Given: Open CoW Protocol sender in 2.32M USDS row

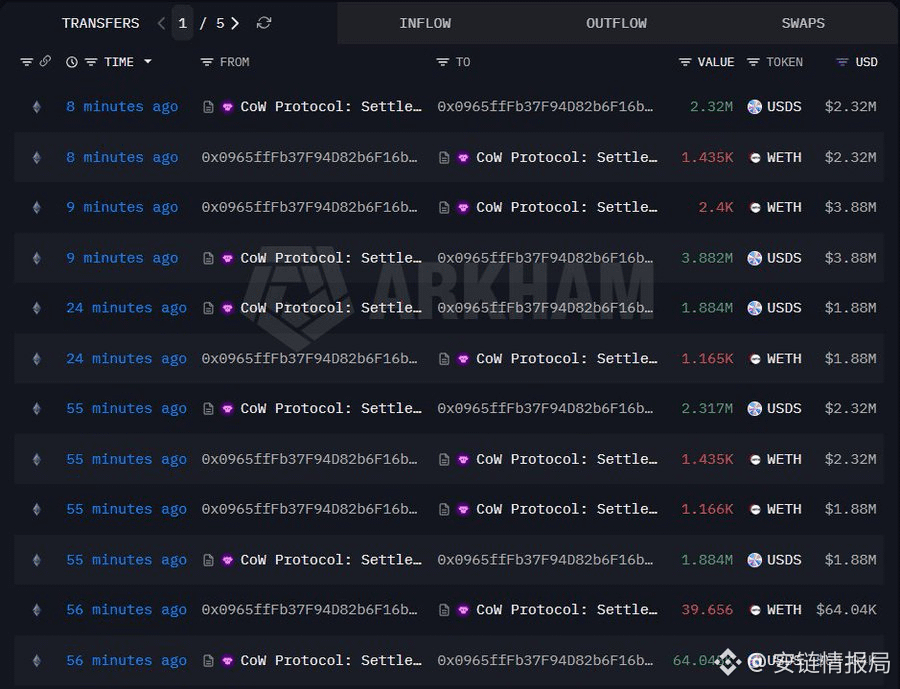Looking at the screenshot, I should click(331, 107).
